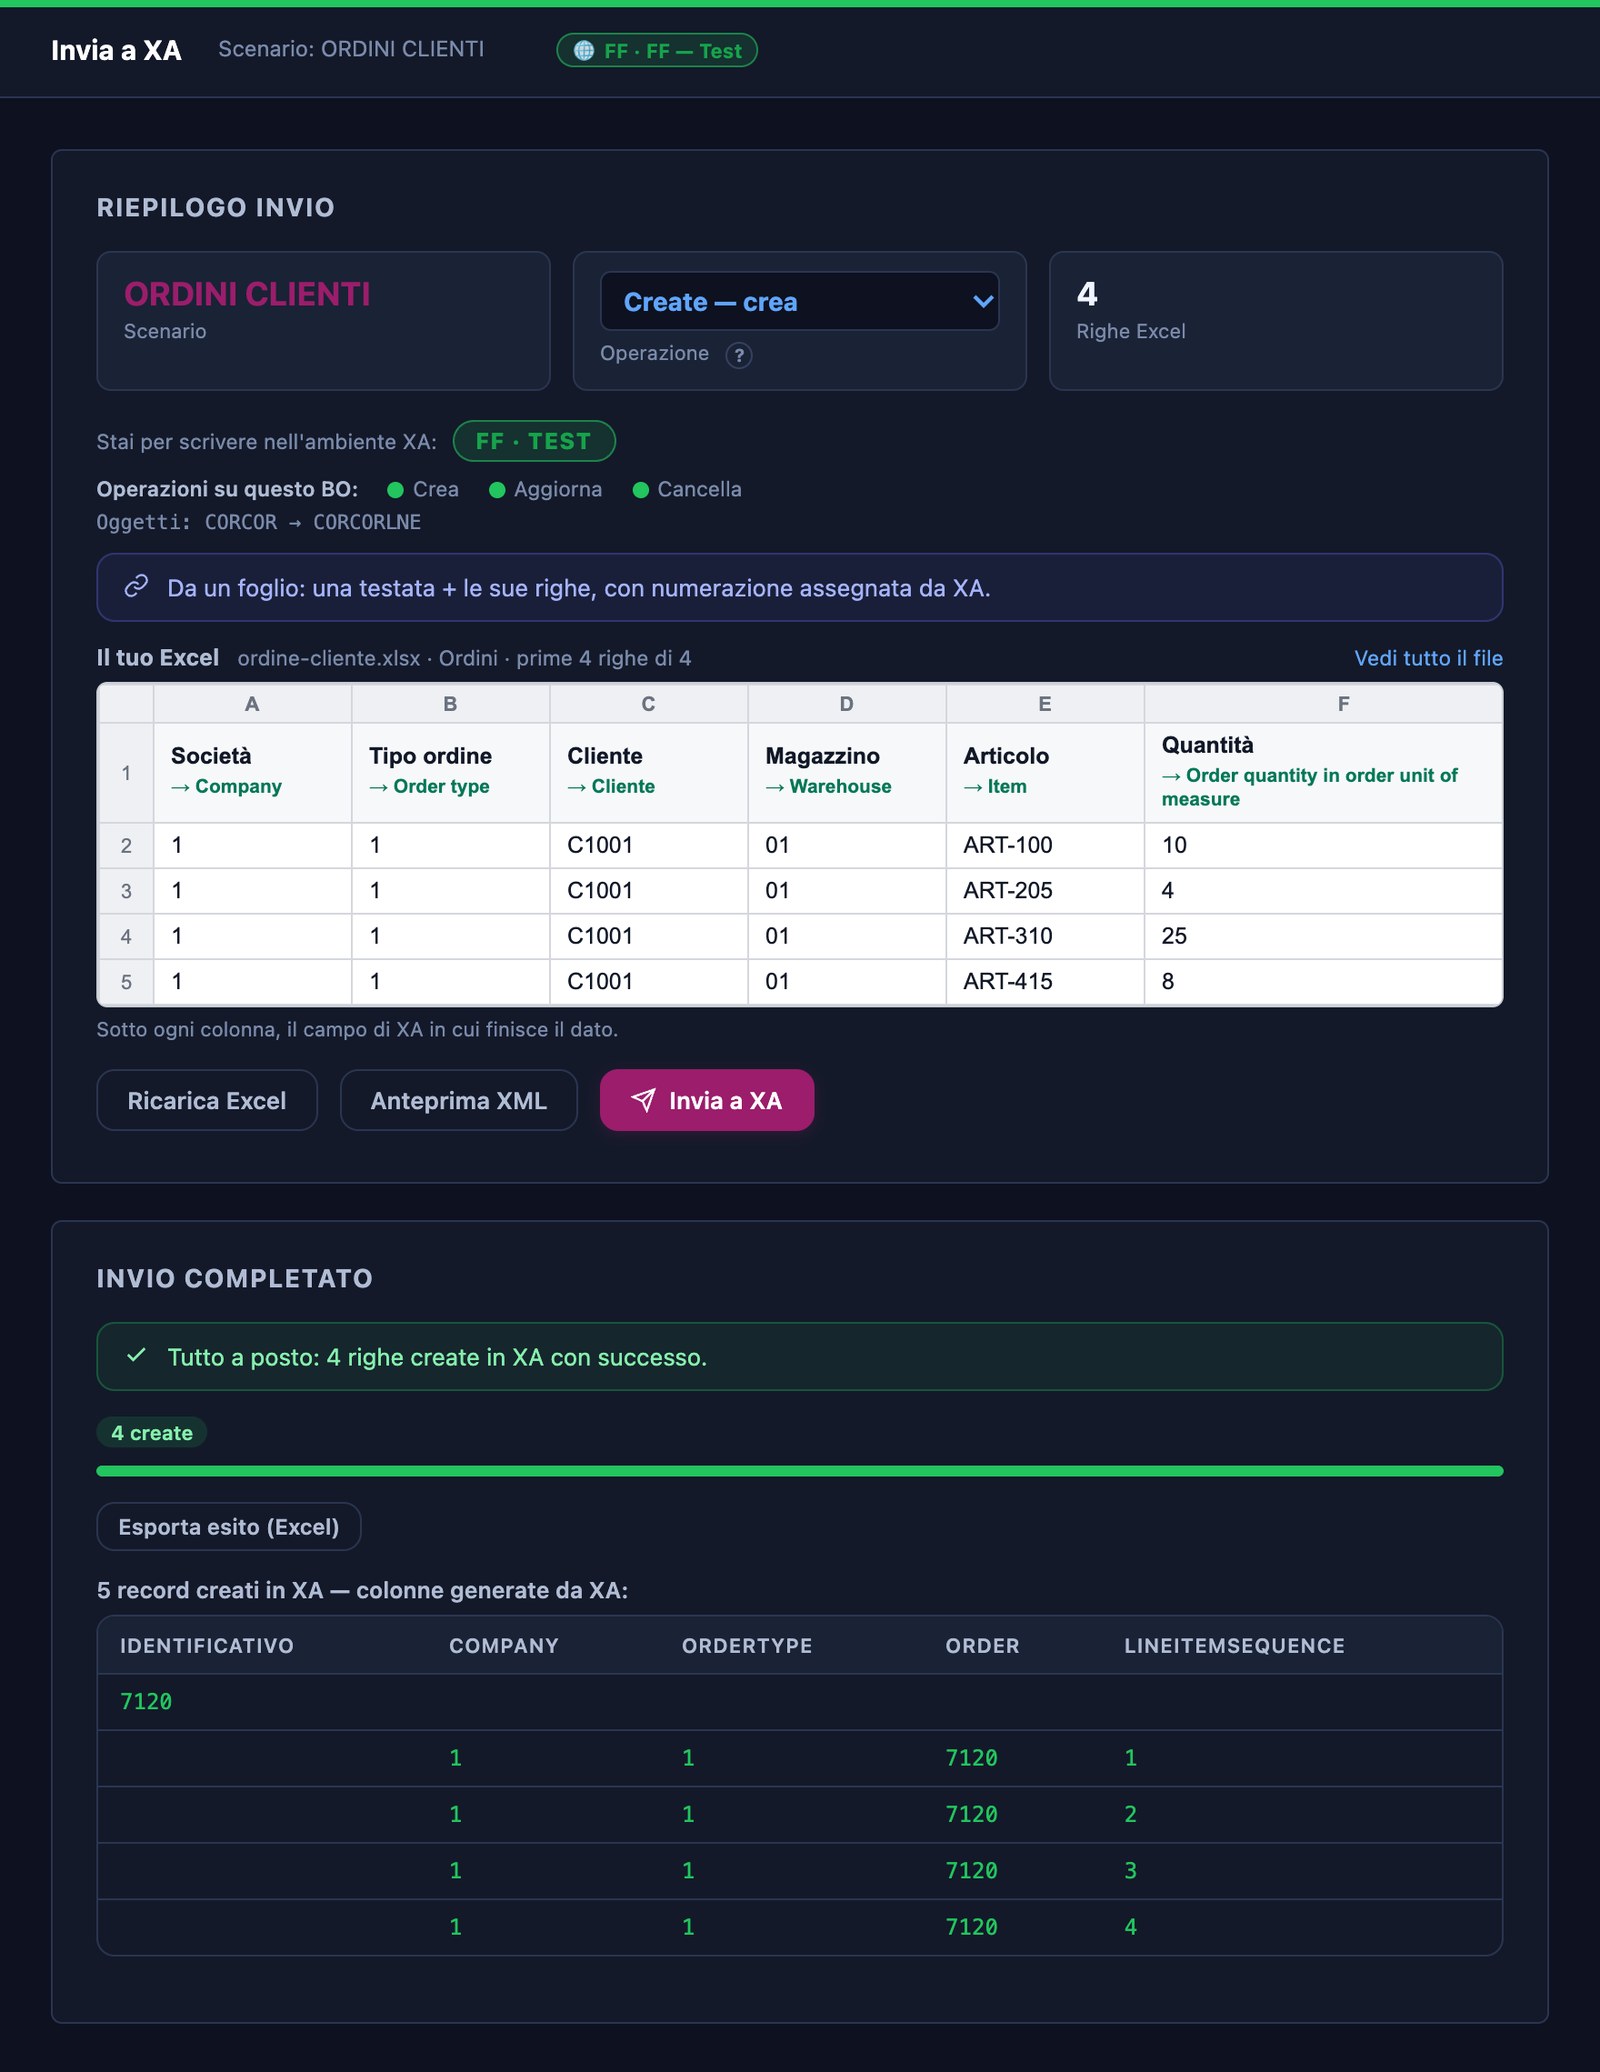Open the Vedi tutto il file link

pos(1428,658)
